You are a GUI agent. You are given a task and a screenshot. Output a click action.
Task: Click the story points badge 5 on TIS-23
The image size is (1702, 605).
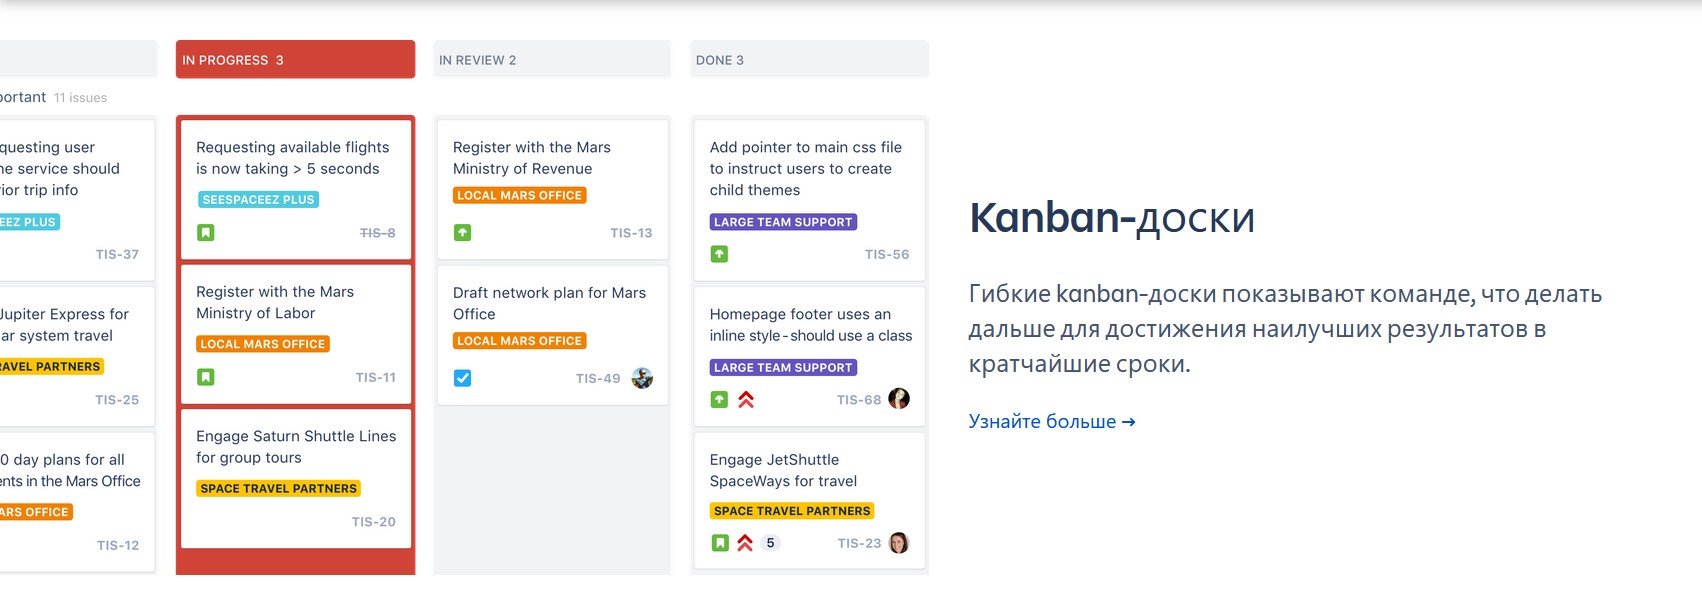[770, 543]
